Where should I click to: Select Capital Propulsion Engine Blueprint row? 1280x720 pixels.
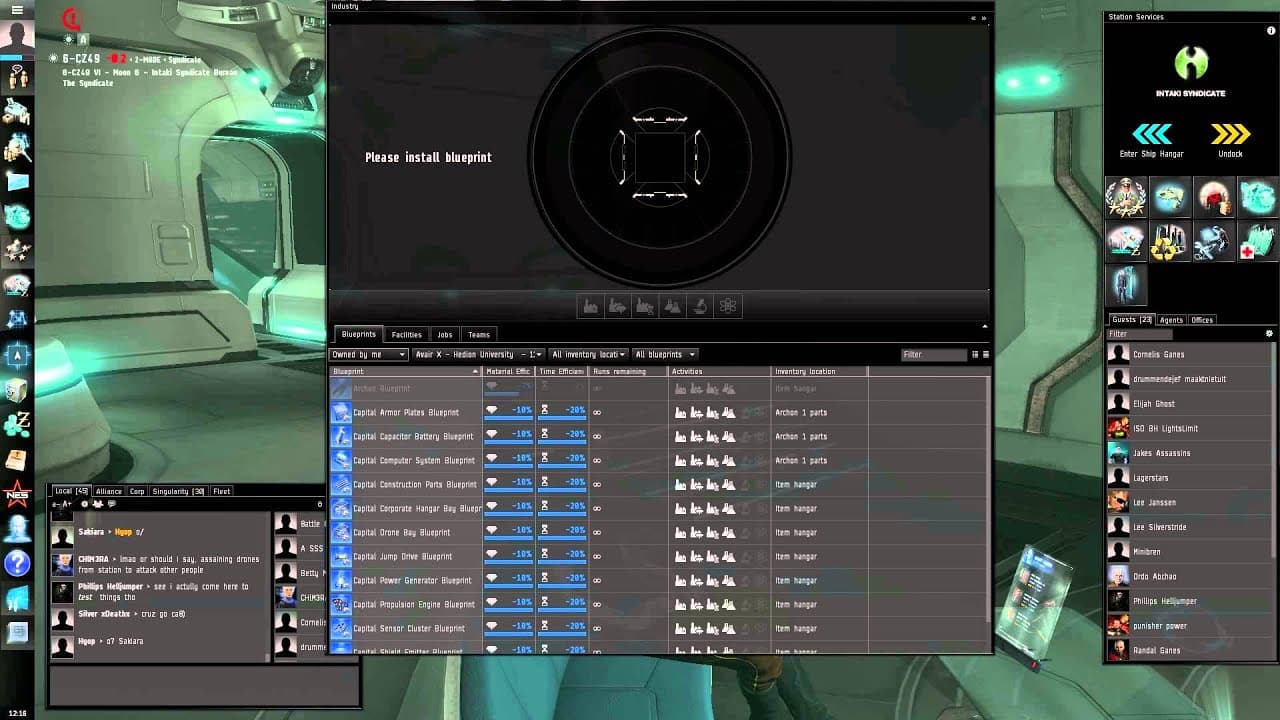(659, 604)
